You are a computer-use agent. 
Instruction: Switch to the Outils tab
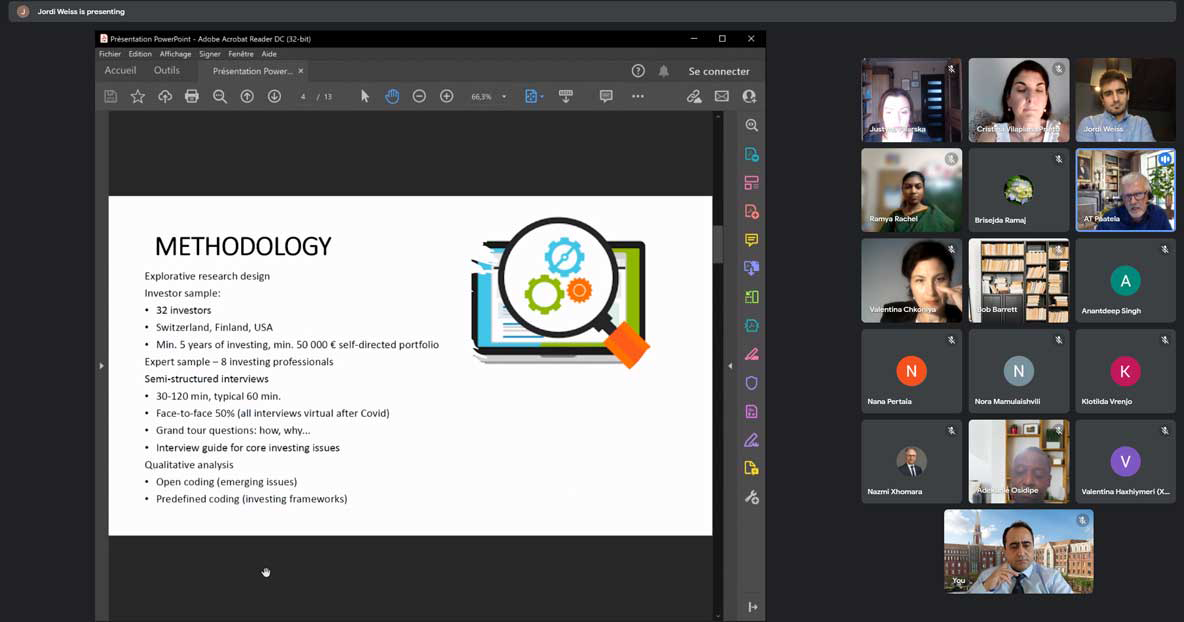tap(167, 71)
